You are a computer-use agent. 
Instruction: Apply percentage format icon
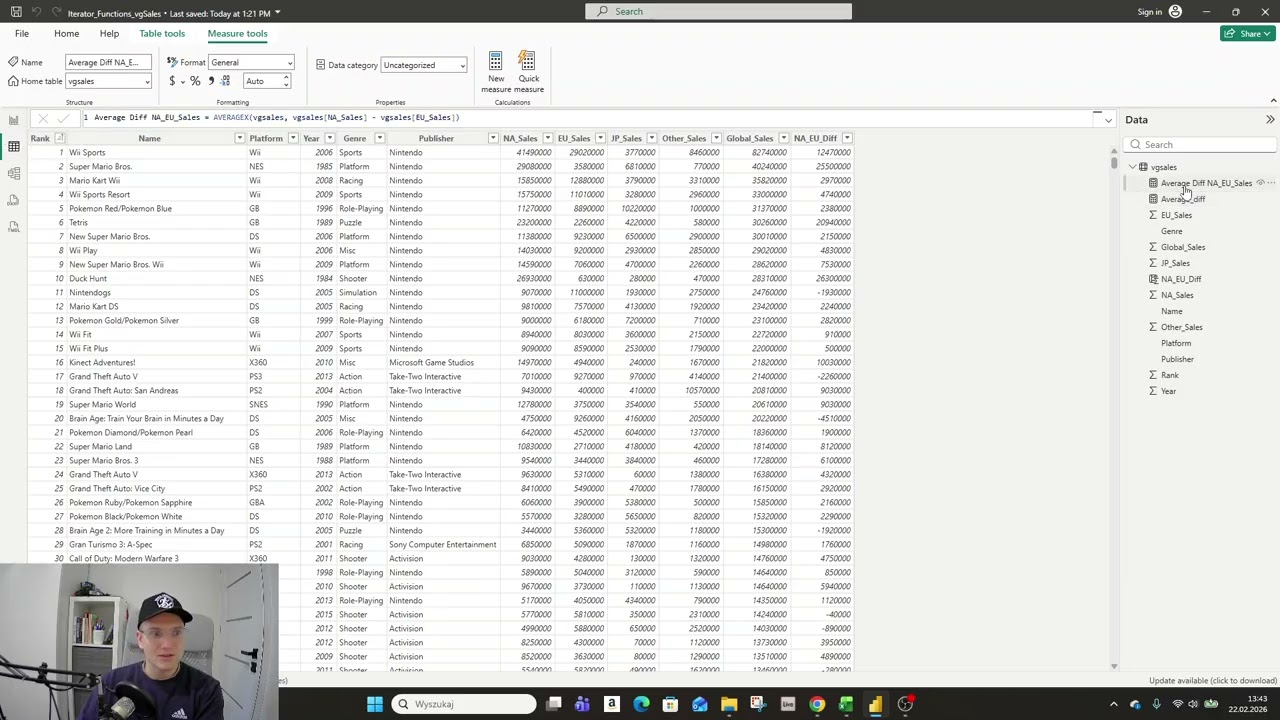coord(195,81)
